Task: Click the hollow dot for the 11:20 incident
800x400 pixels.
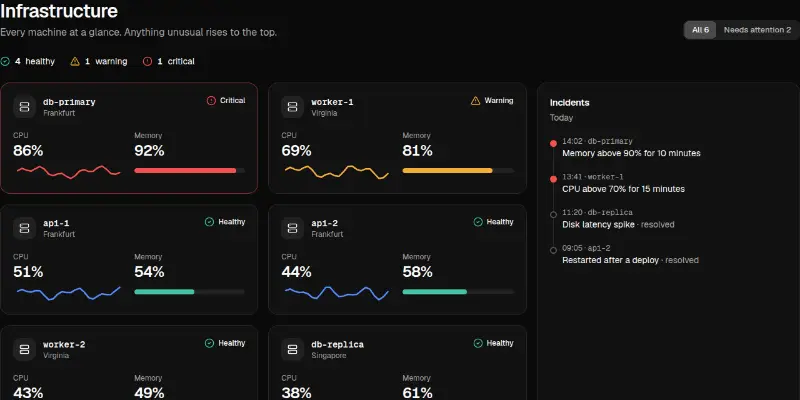Action: click(x=553, y=215)
